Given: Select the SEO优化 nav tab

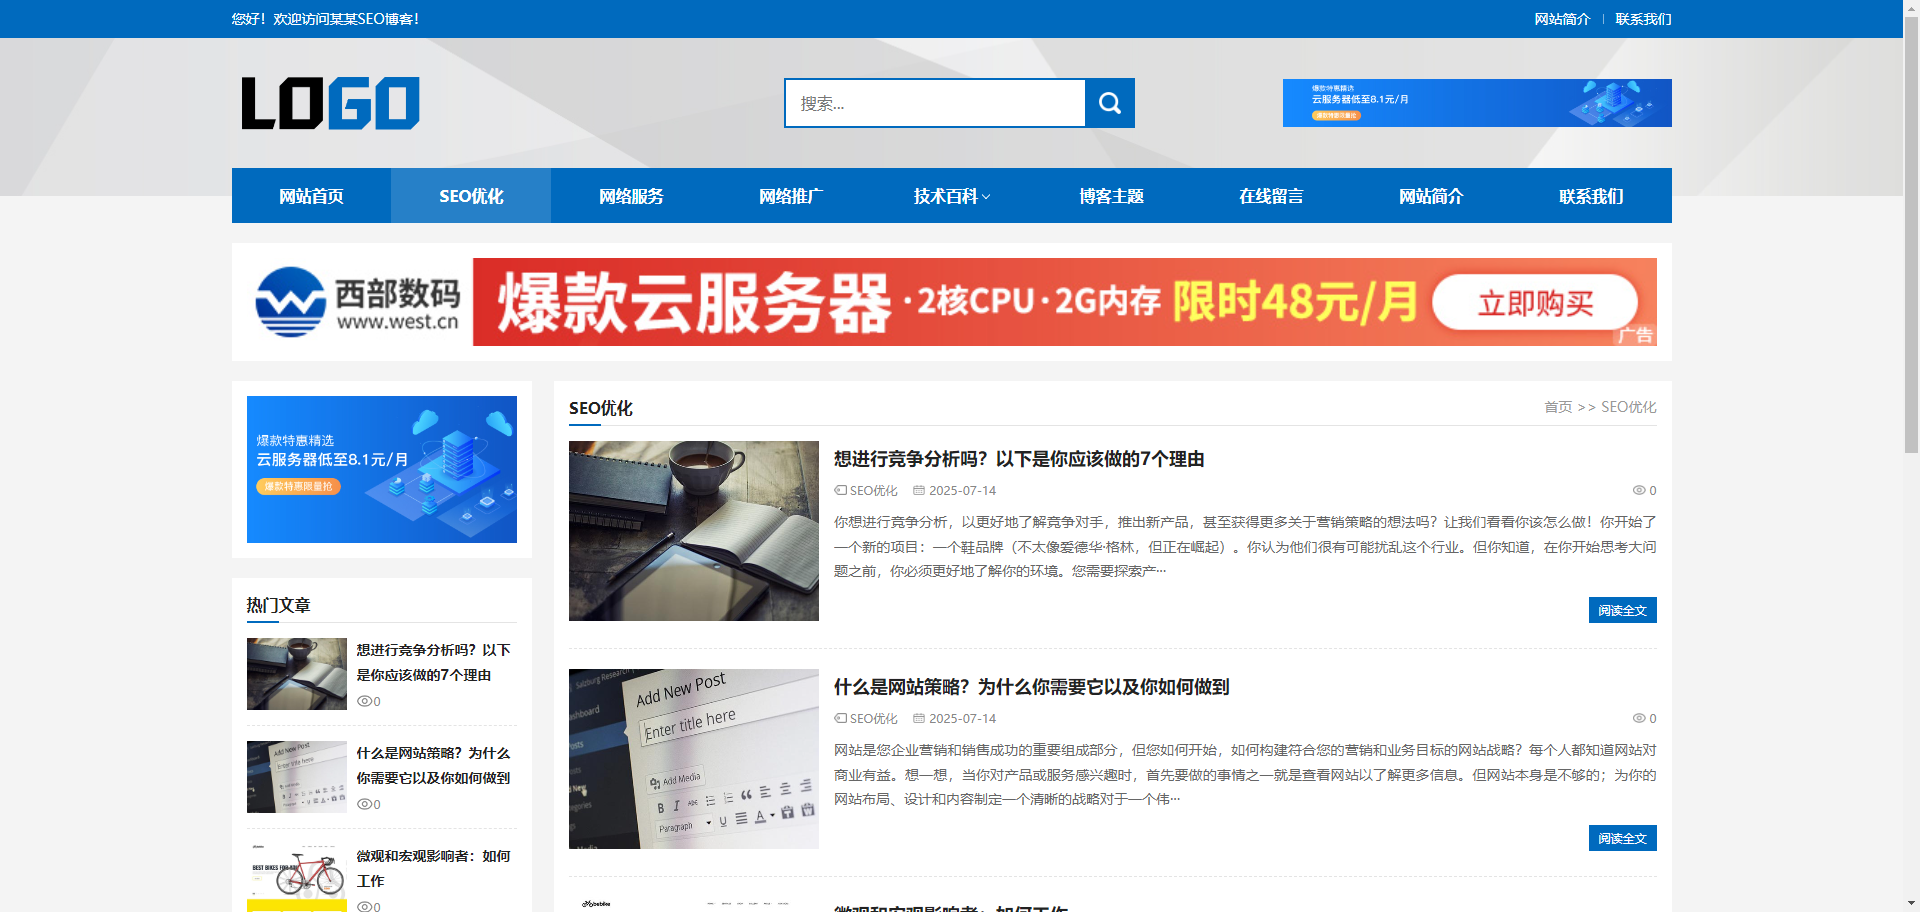Looking at the screenshot, I should (471, 196).
